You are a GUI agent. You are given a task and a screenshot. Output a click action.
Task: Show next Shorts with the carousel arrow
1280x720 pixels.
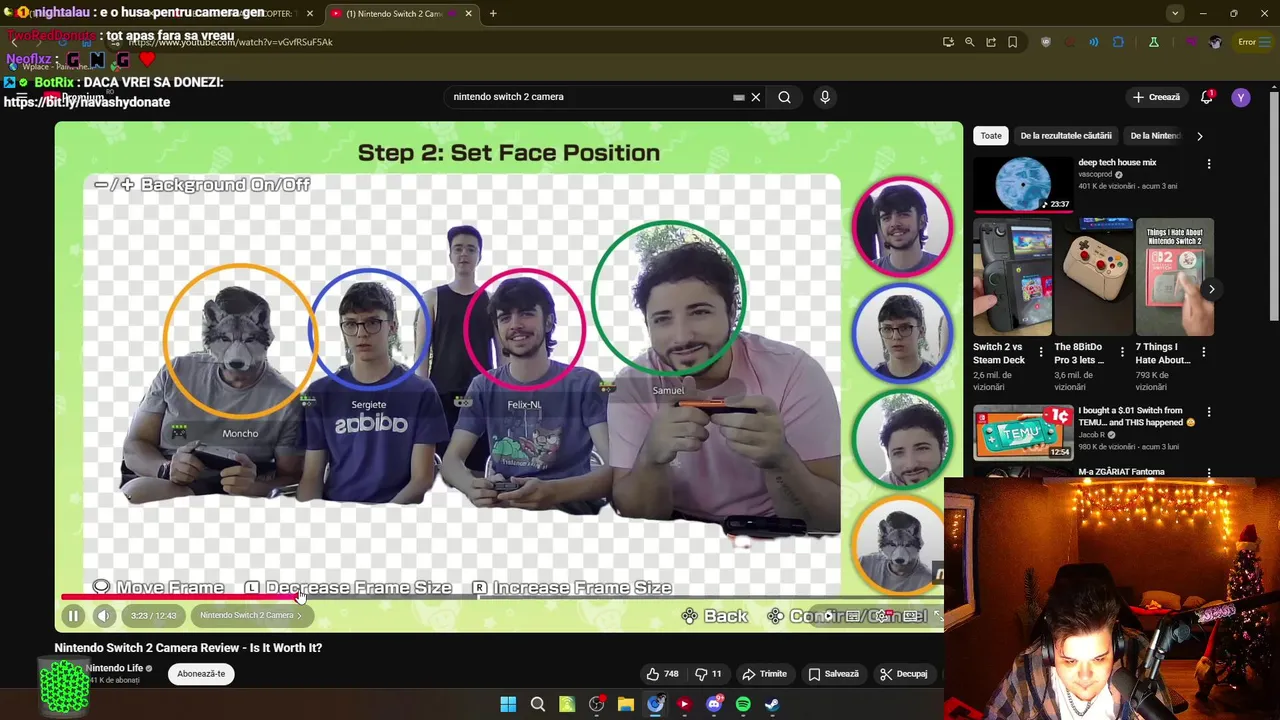coord(1211,289)
